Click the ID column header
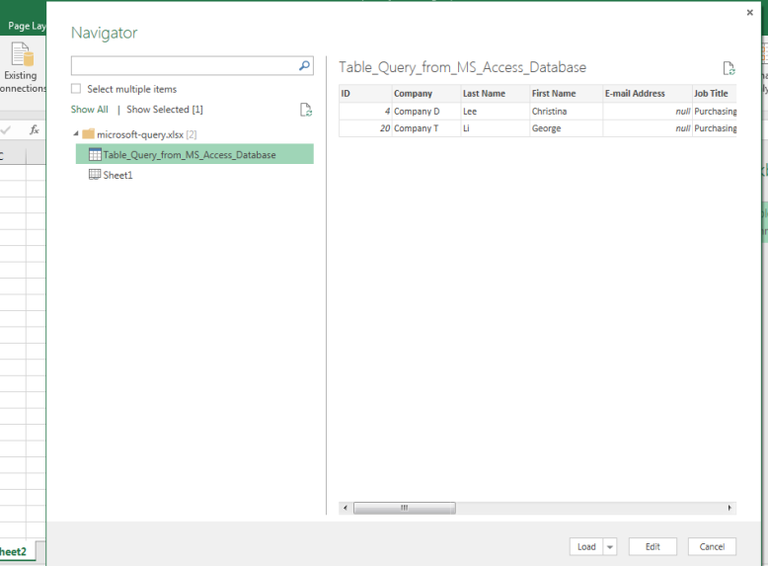 [365, 94]
